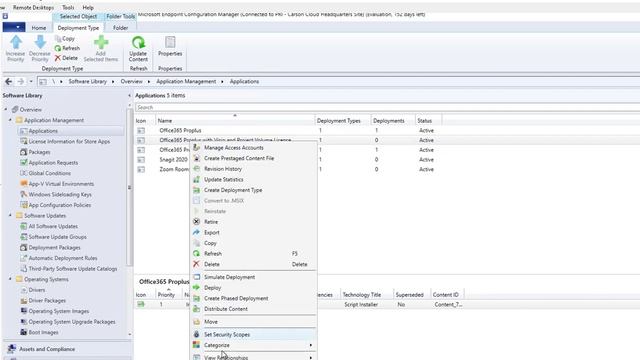Click the Forward navigation arrow
The height and width of the screenshot is (360, 640).
pos(20,82)
